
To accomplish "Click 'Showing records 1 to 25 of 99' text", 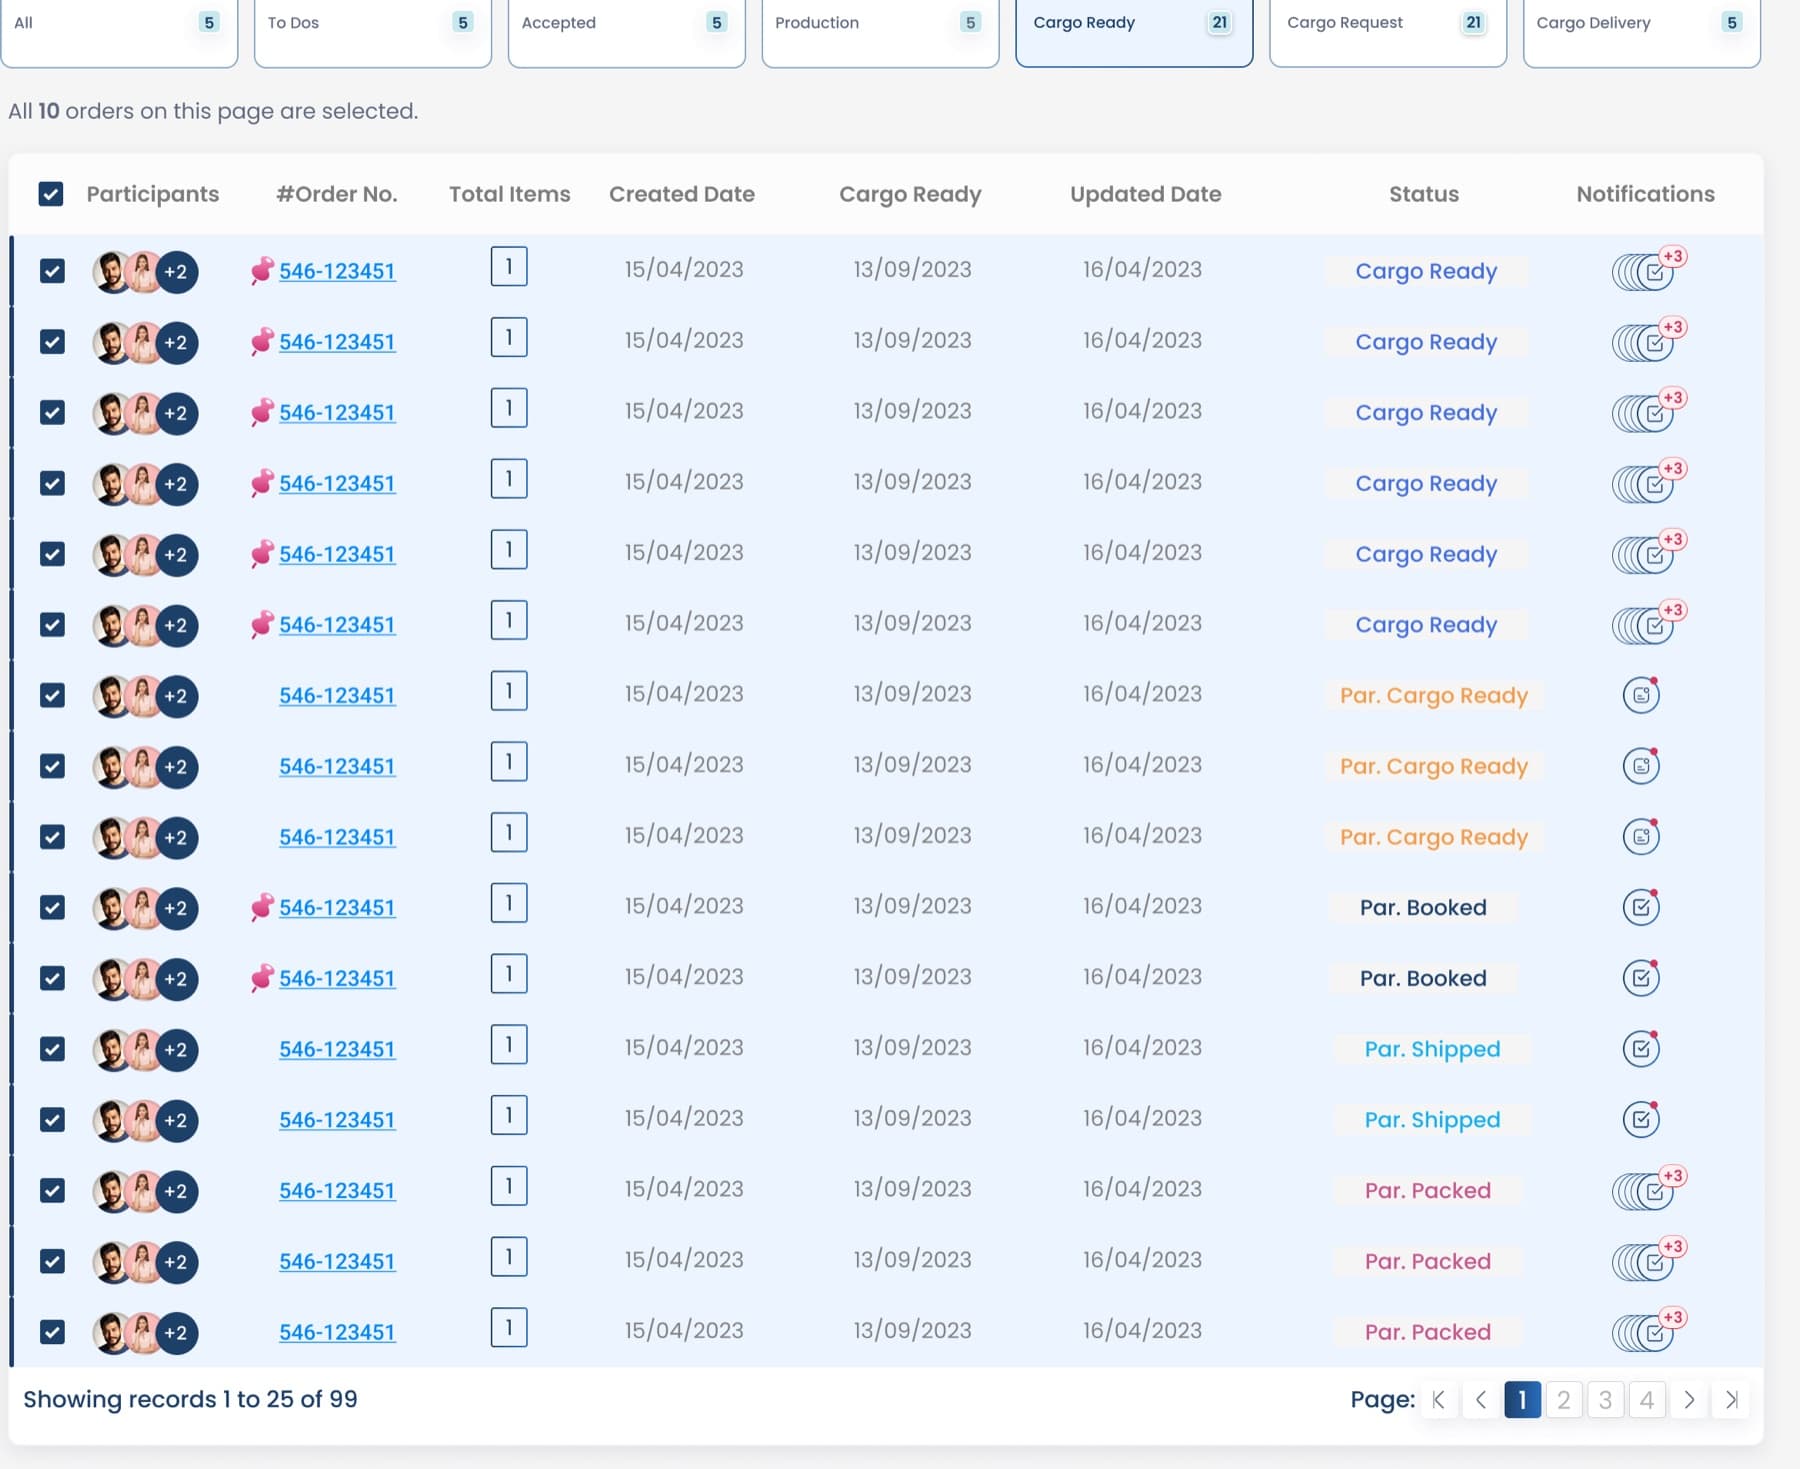I will (190, 1399).
